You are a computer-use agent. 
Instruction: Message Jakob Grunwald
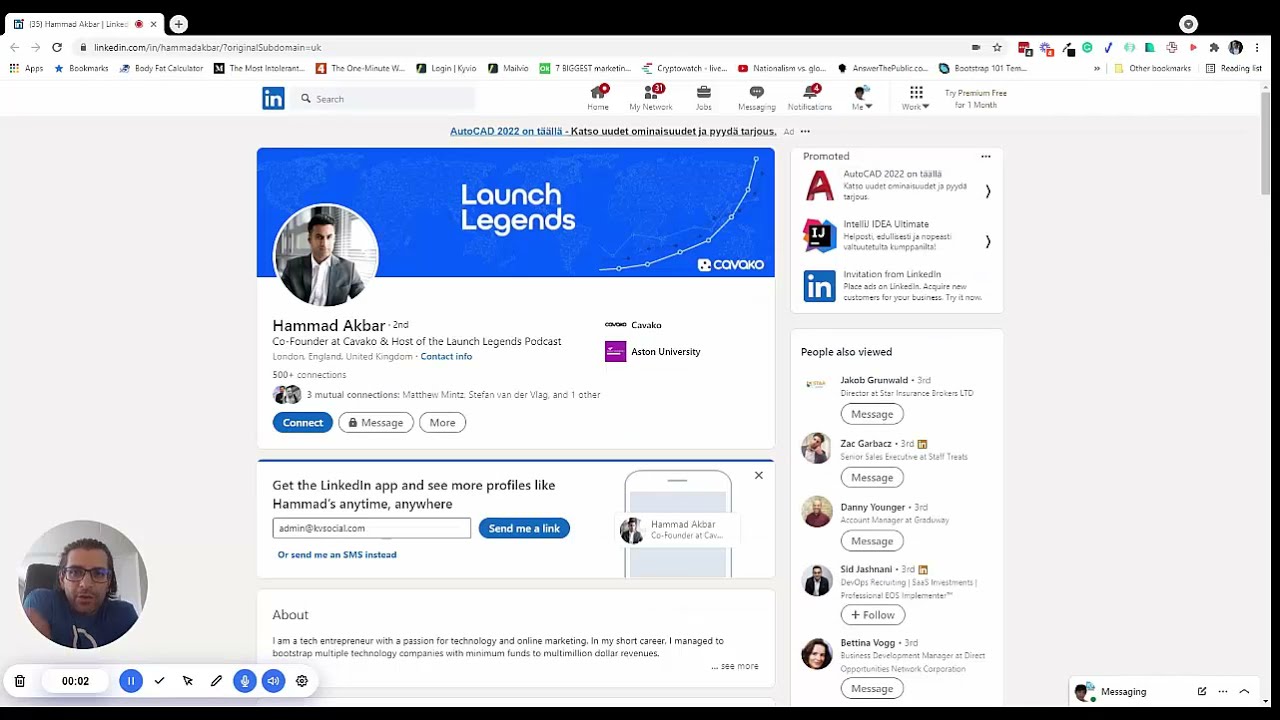(x=872, y=414)
